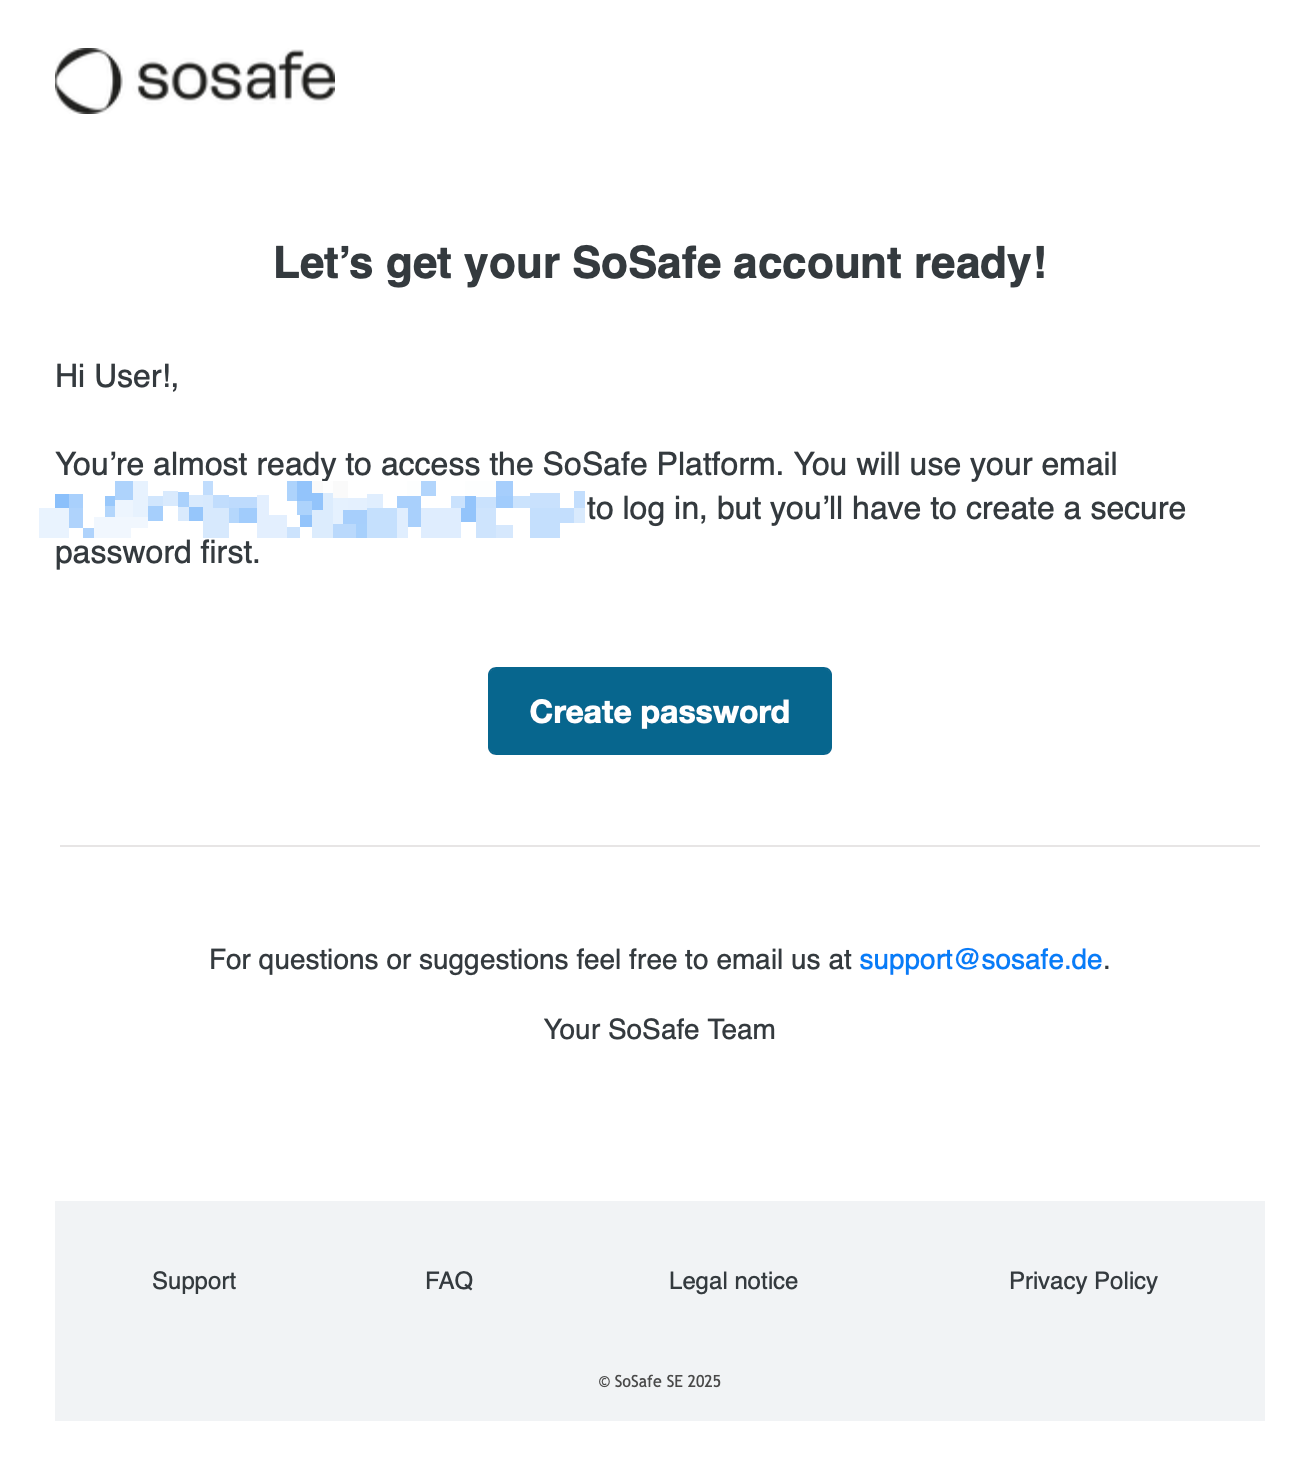The height and width of the screenshot is (1460, 1308).
Task: Click the "Hi User!," greeting text
Action: [117, 376]
